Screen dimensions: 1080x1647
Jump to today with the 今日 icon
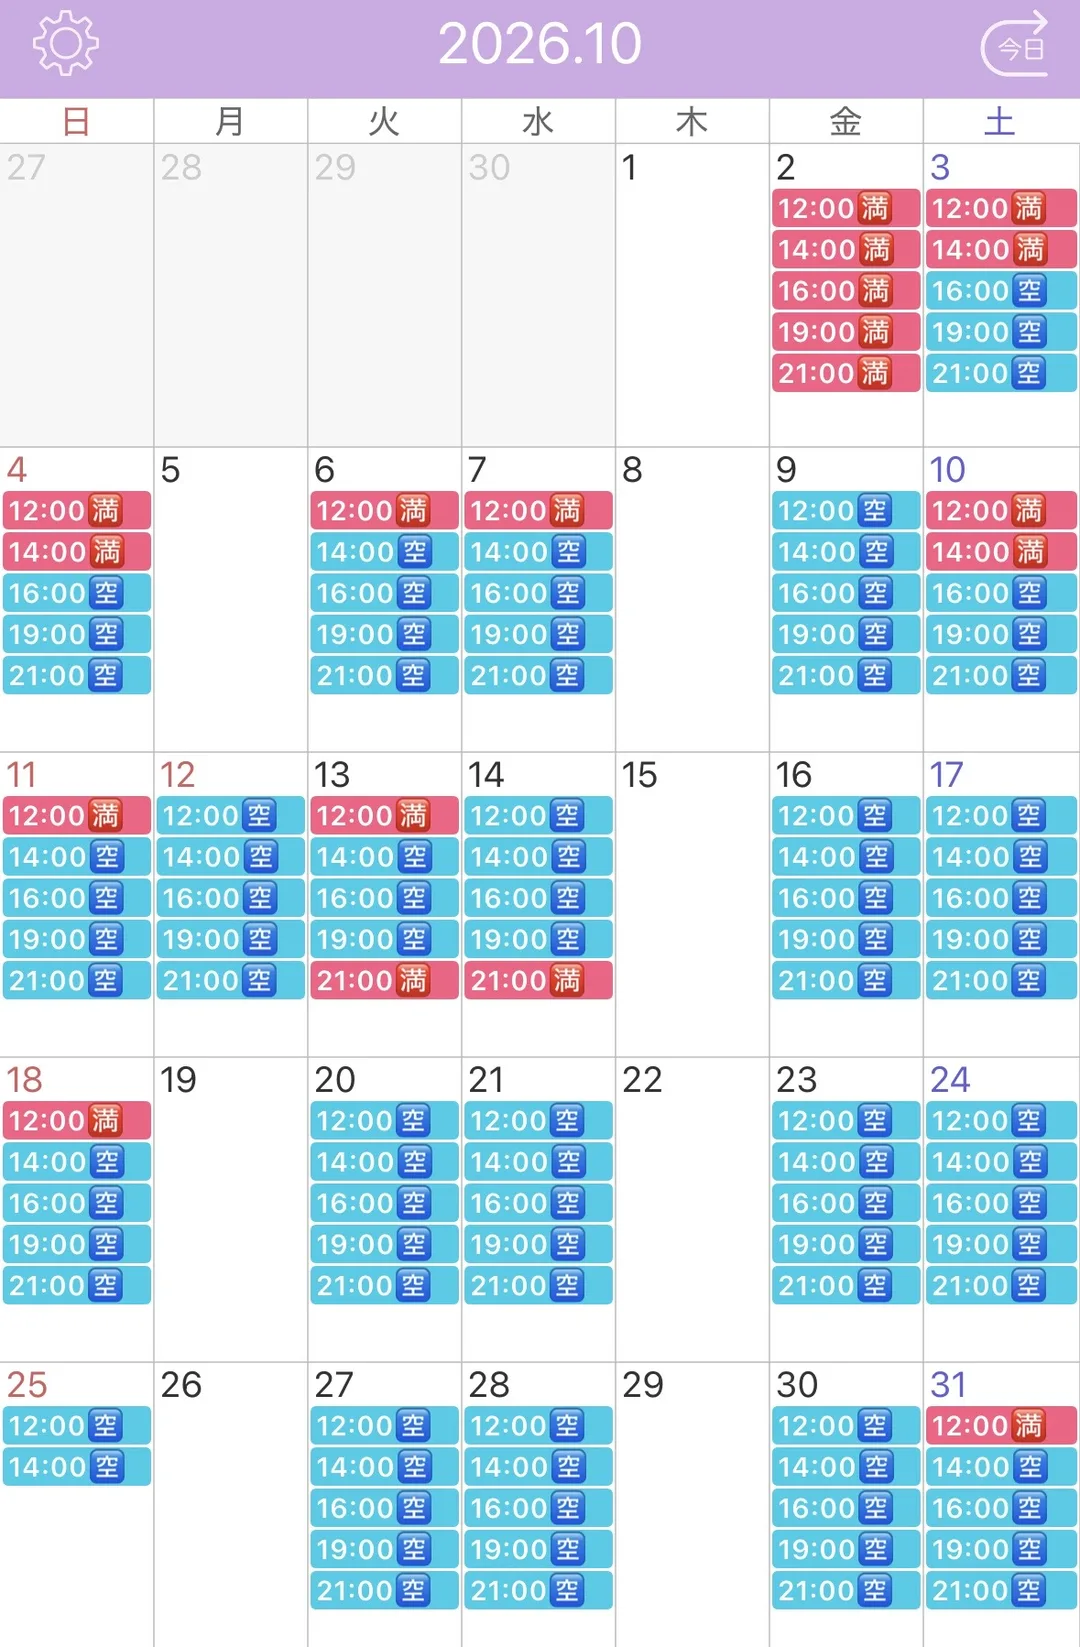pyautogui.click(x=1015, y=44)
